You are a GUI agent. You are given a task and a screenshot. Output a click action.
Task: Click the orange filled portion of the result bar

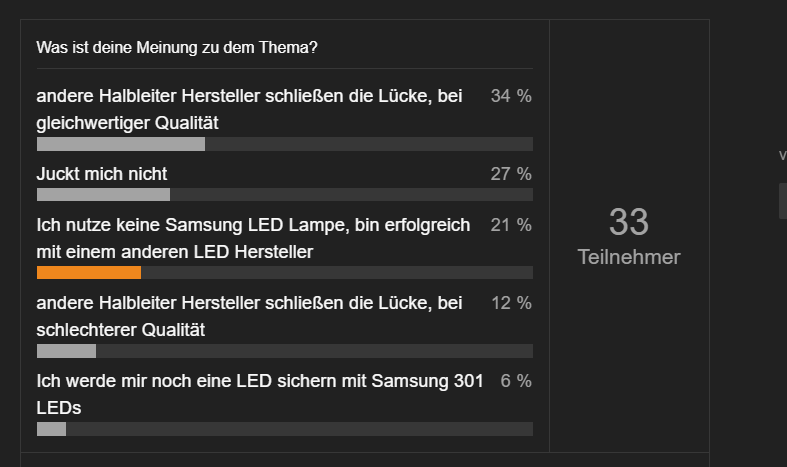[x=88, y=273]
